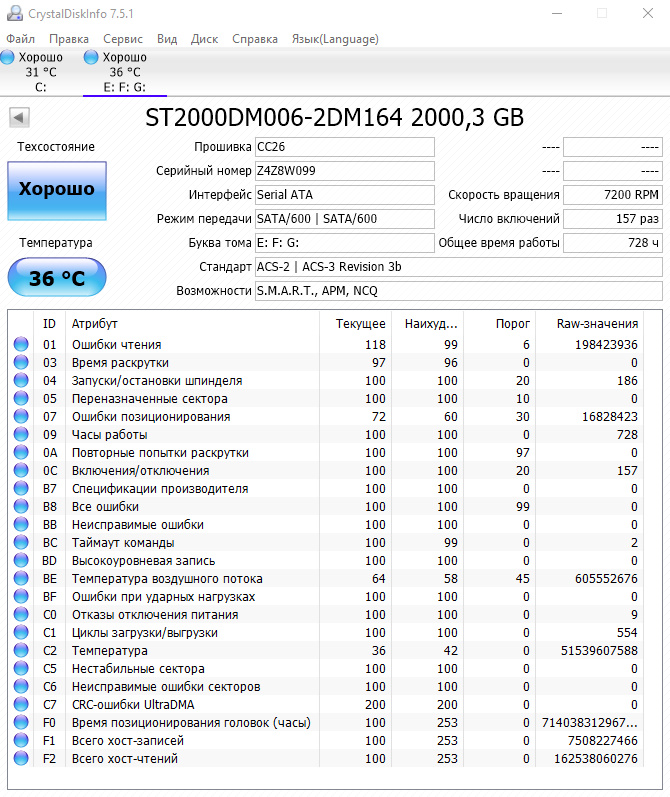Click status circle of row C7 CRC-ошибки UltraDMA
The image size is (670, 797).
[21, 704]
